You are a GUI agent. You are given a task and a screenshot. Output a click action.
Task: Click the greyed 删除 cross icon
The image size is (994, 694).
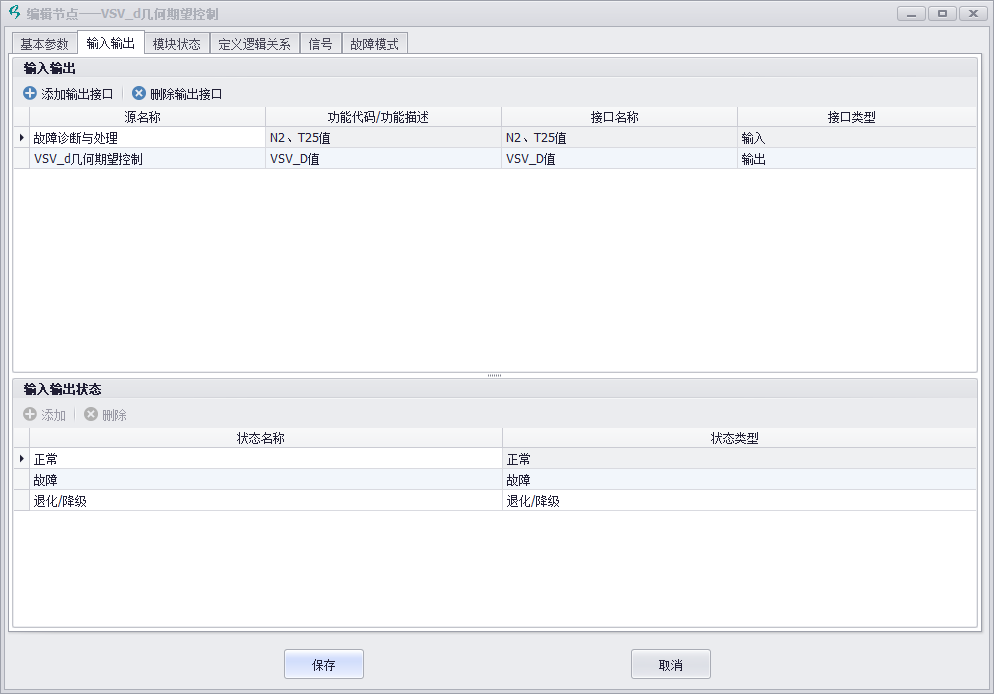[x=91, y=414]
